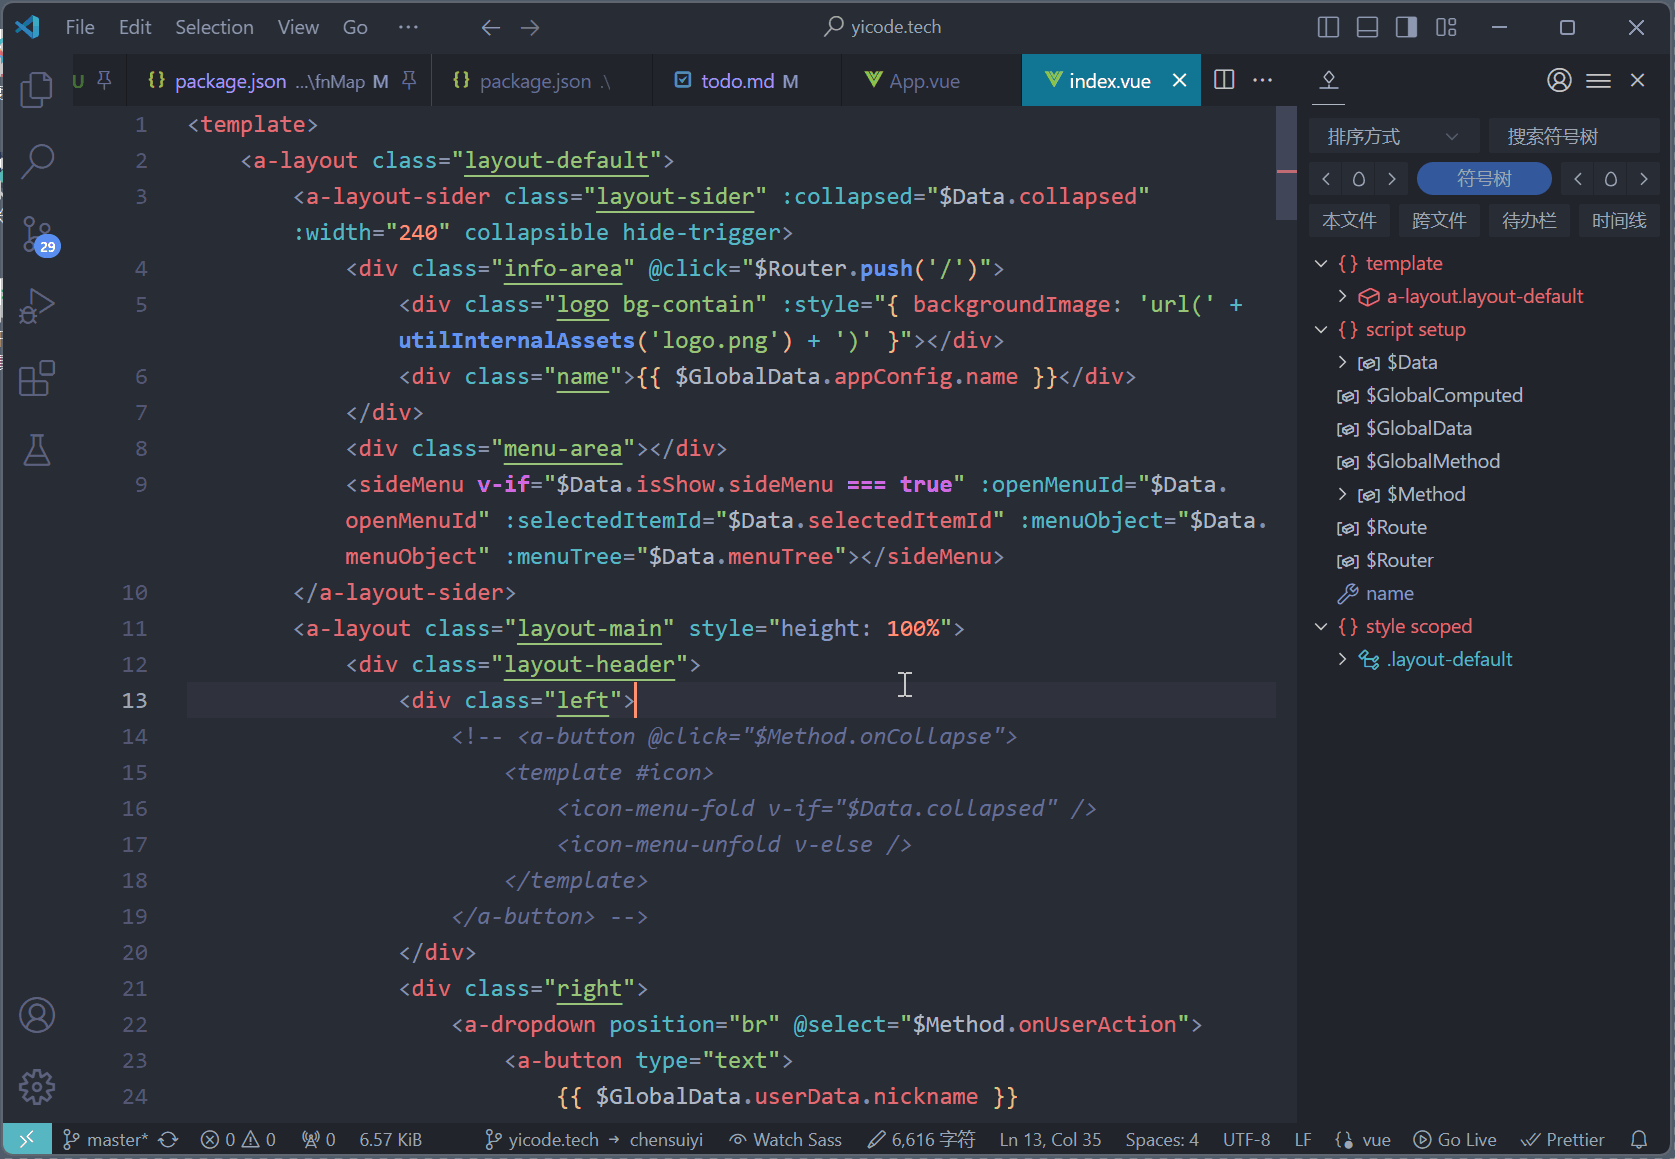The width and height of the screenshot is (1675, 1159).
Task: Open the Run and Debug view
Action: [37, 306]
